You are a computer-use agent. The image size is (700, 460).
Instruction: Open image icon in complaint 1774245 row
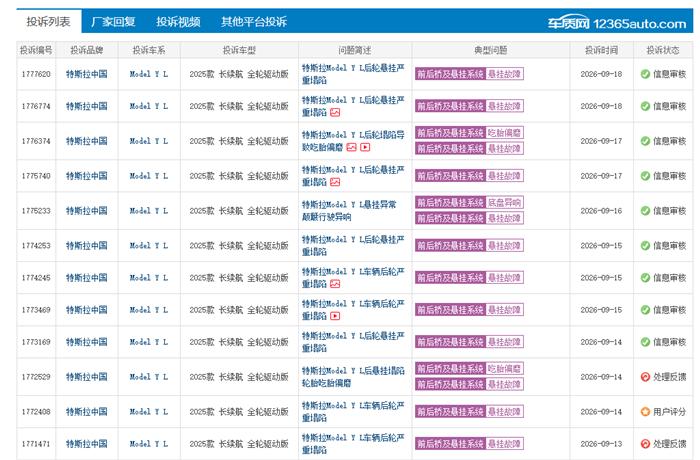coord(335,284)
